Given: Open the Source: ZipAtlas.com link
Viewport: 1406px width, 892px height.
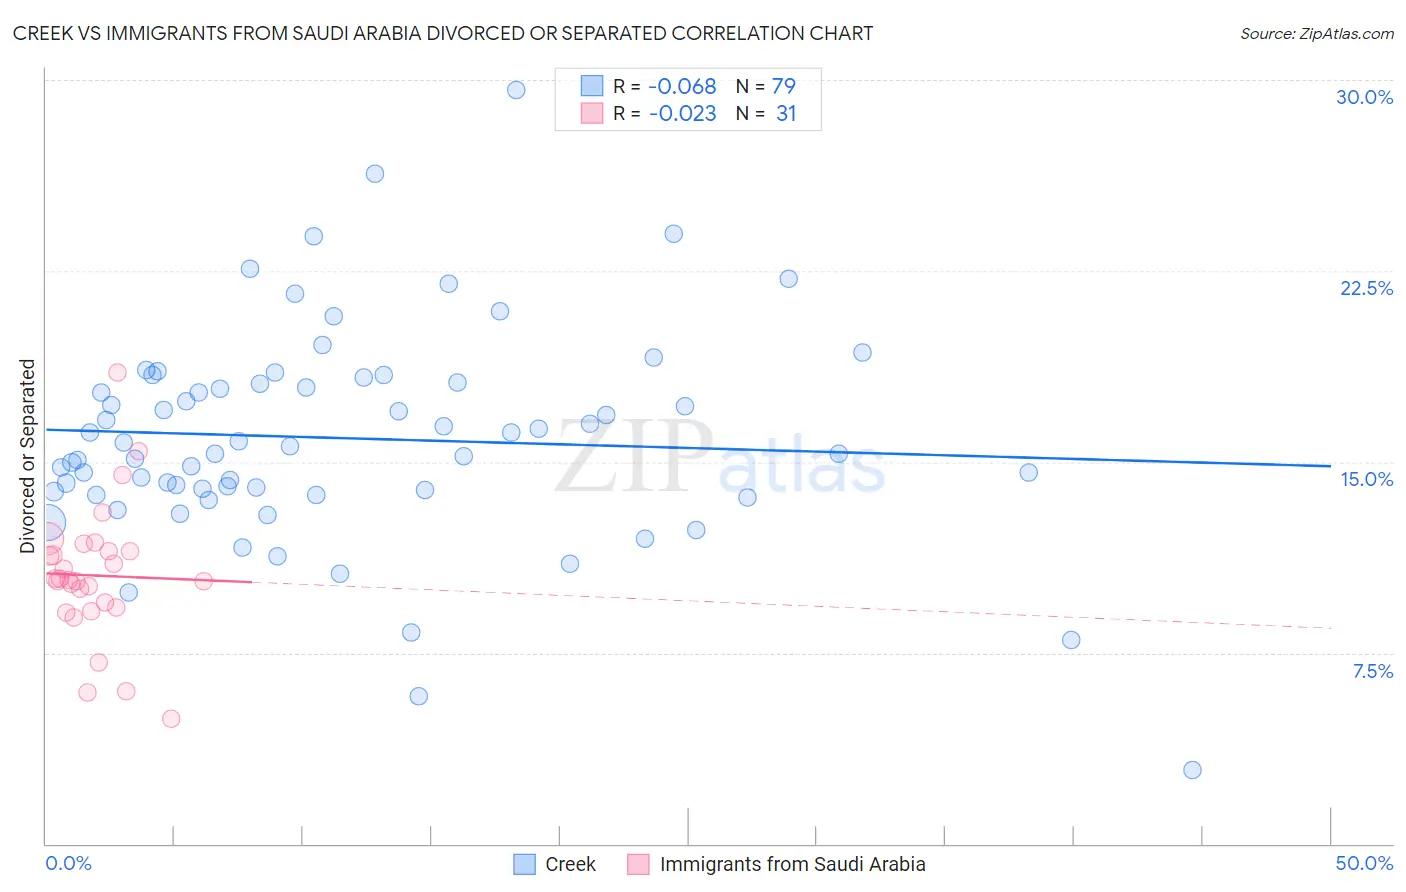Looking at the screenshot, I should point(1317,33).
